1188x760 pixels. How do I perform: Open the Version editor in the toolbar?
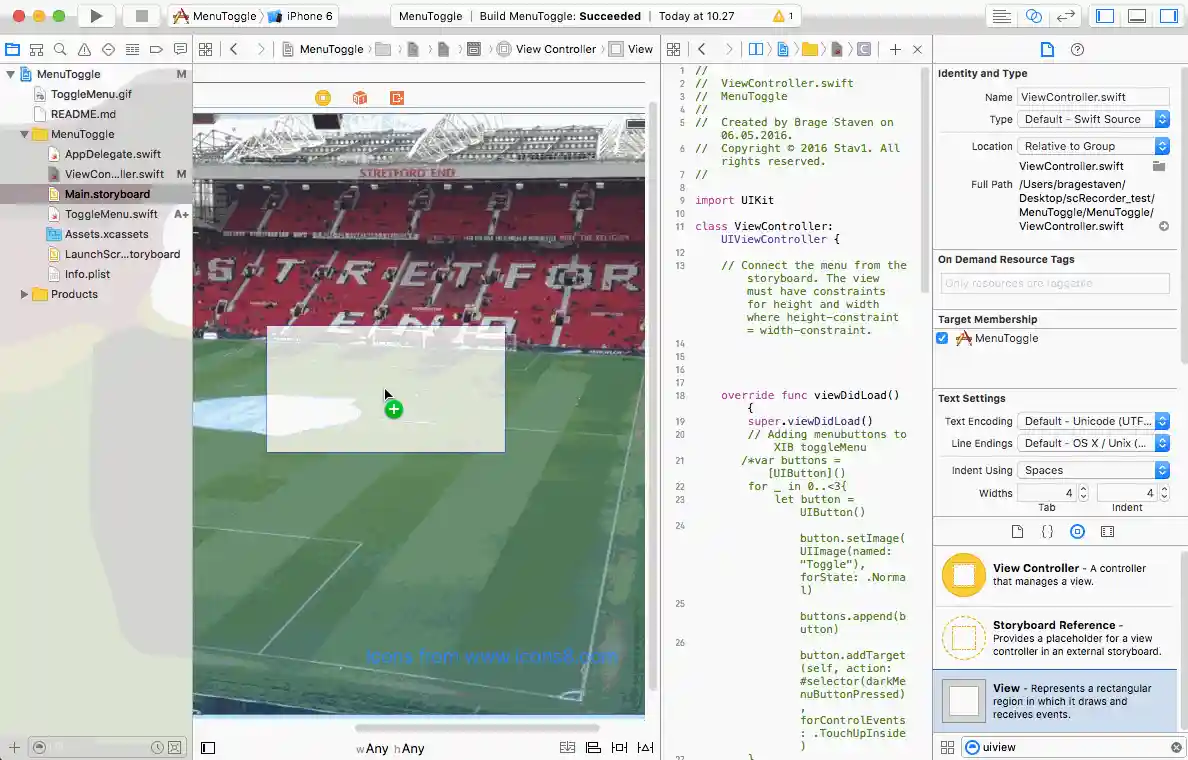pos(1066,16)
